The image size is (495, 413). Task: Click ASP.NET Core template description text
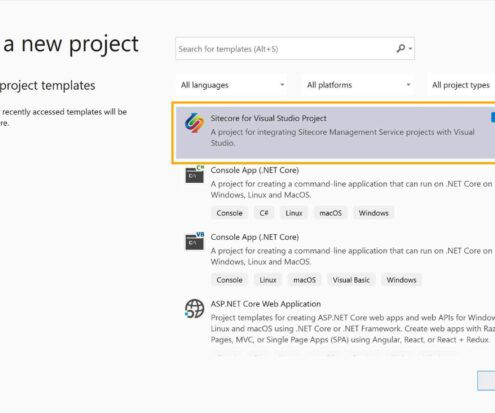click(x=353, y=329)
